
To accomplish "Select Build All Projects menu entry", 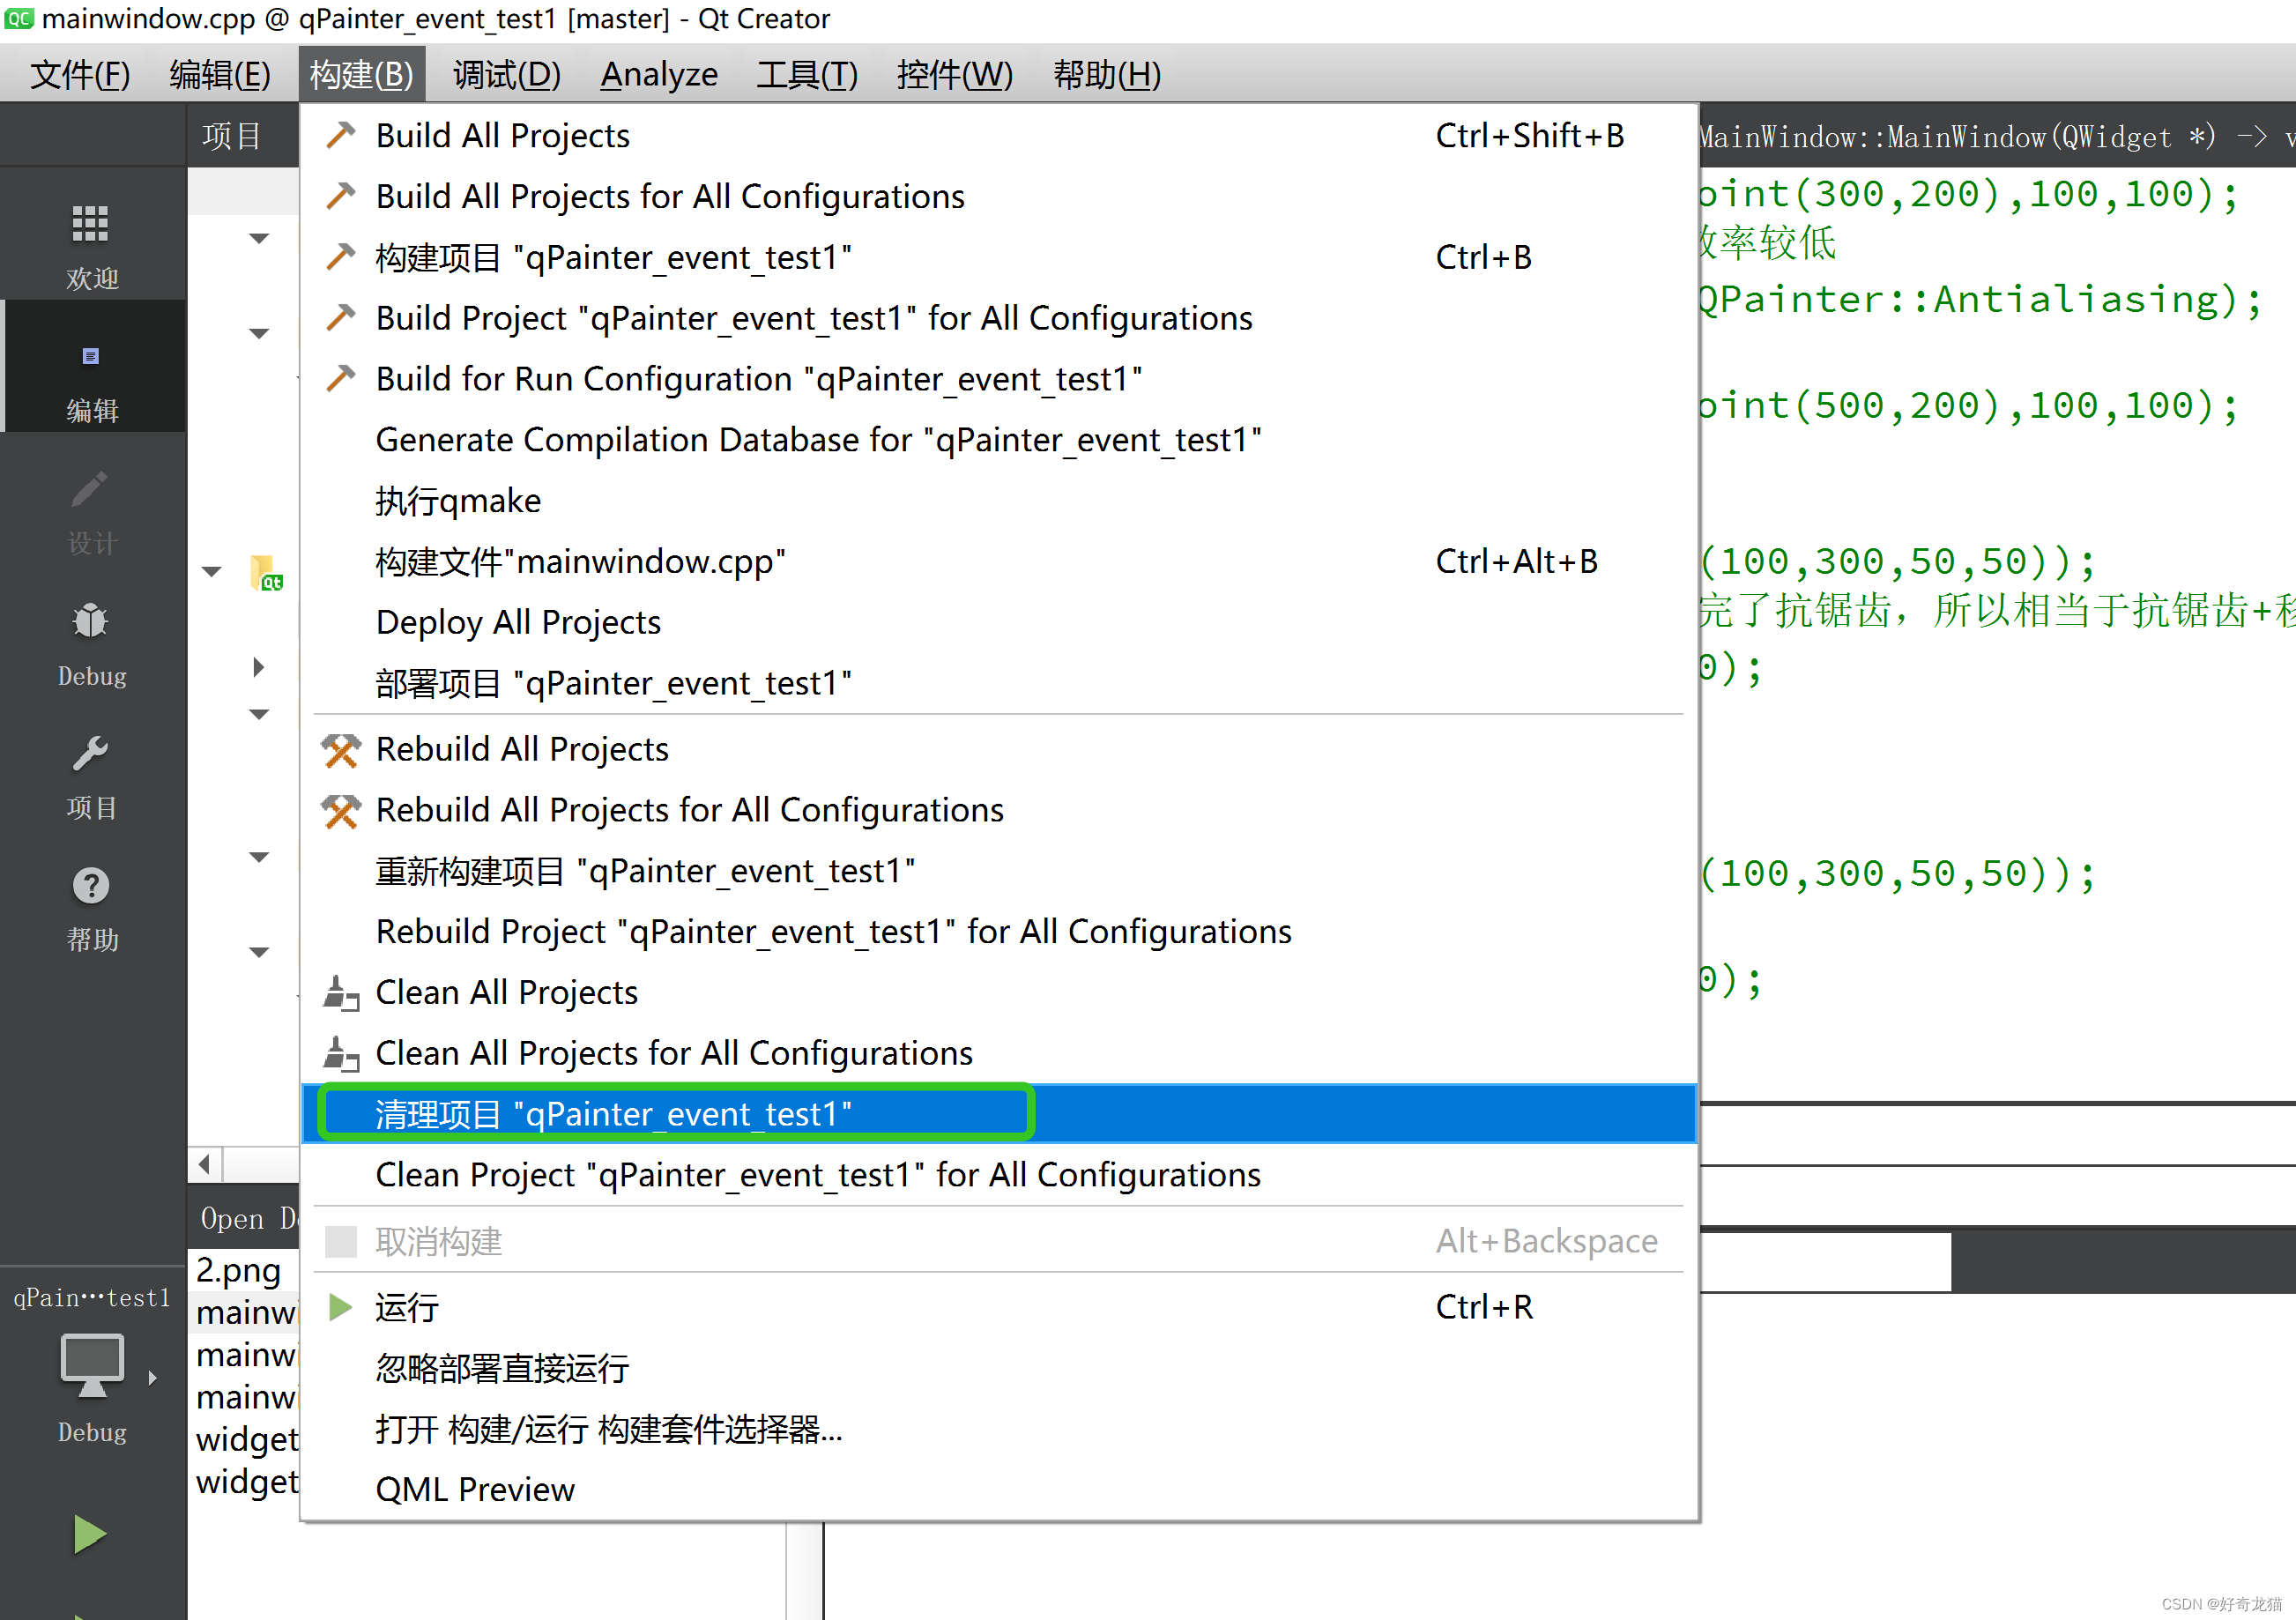I will 502,136.
